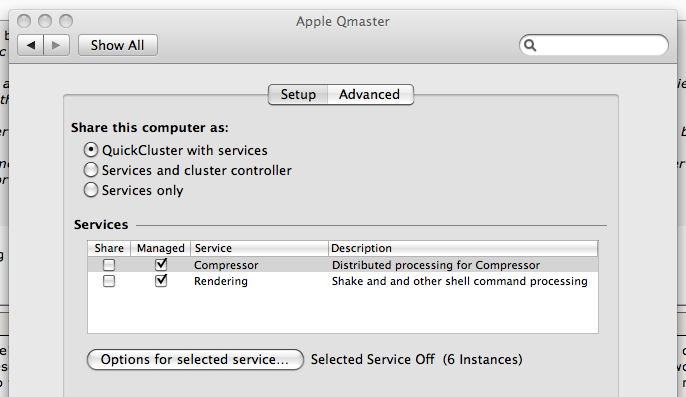Click the Description column header
686x397 pixels.
point(463,248)
